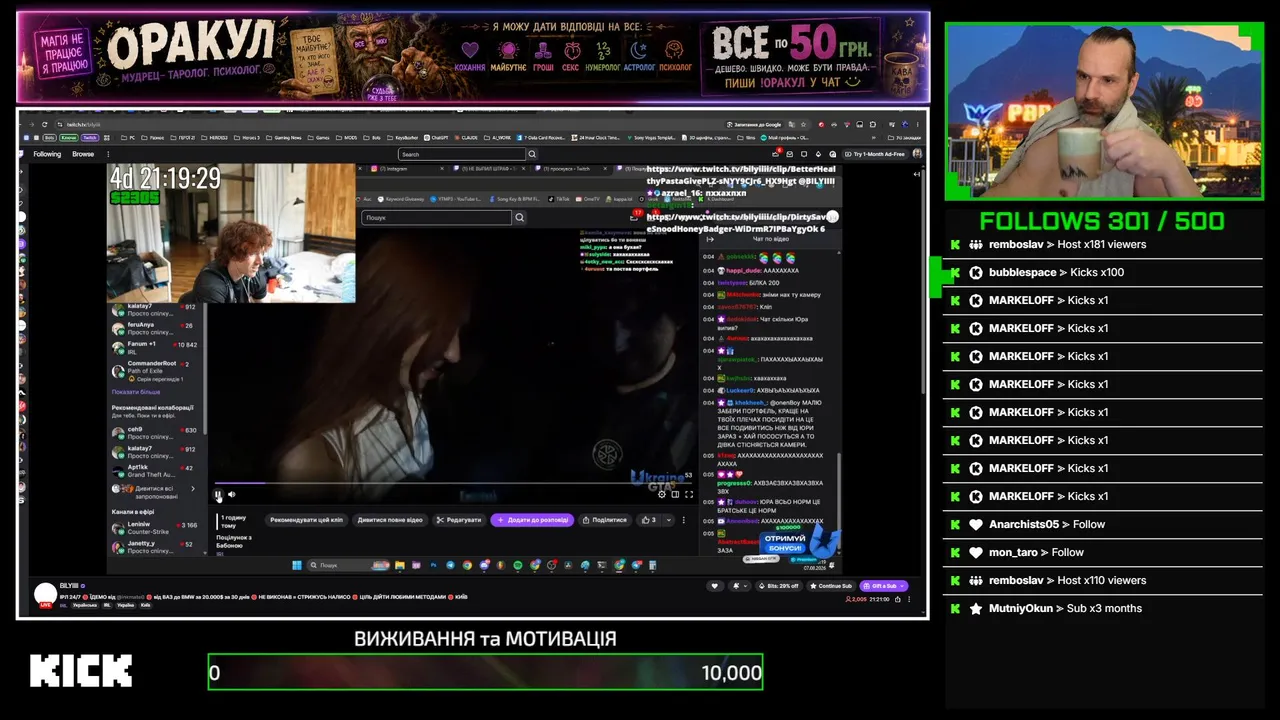This screenshot has width=1280, height=720.
Task: Open Twitch nav more-options dots
Action: 110,154
